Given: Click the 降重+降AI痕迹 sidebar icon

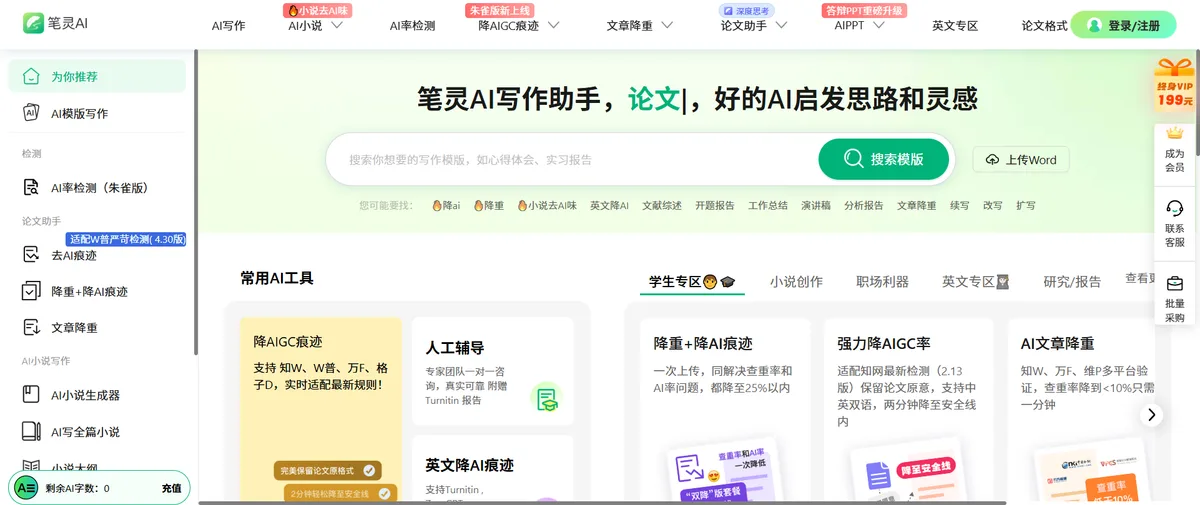Looking at the screenshot, I should tap(31, 291).
